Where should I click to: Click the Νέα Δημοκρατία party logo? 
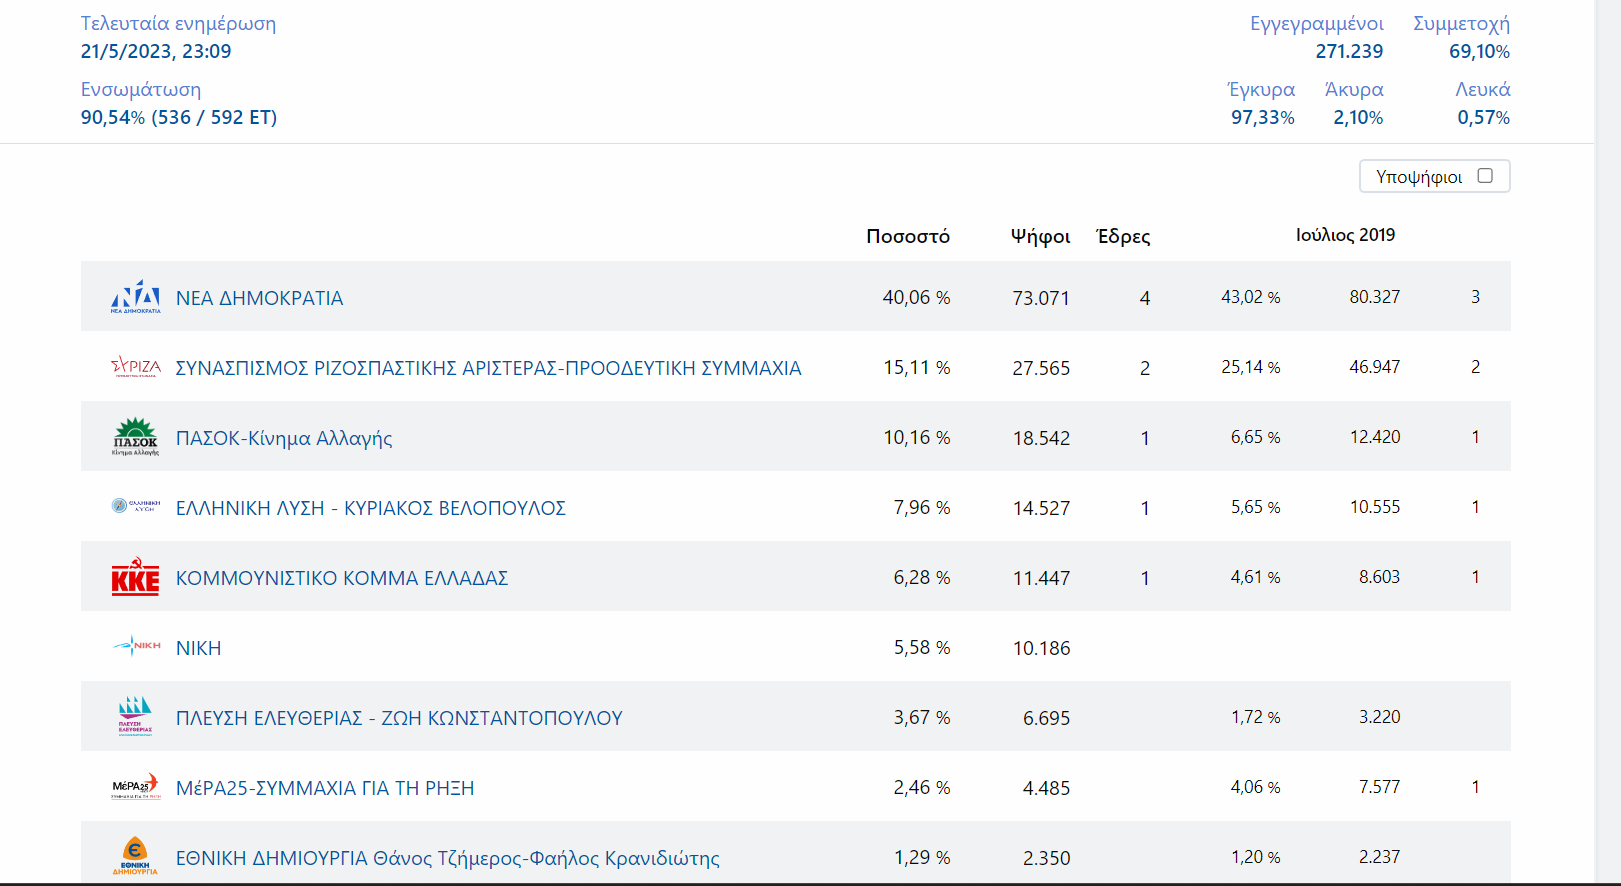pyautogui.click(x=135, y=297)
